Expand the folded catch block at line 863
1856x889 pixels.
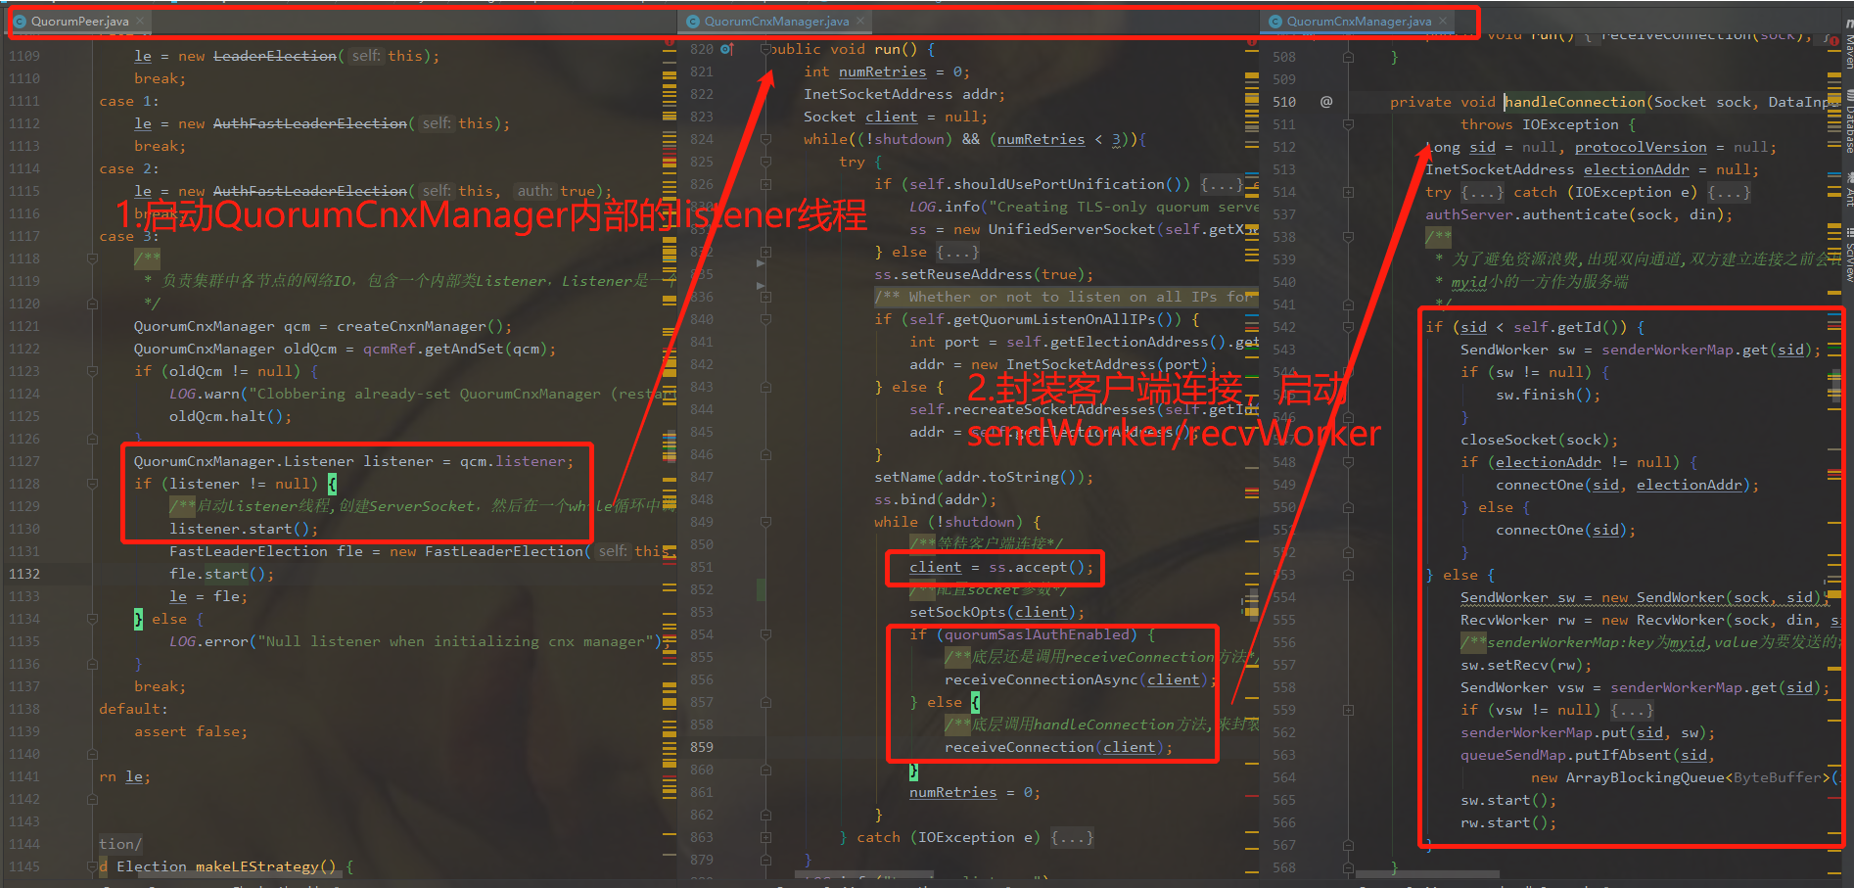[x=766, y=837]
